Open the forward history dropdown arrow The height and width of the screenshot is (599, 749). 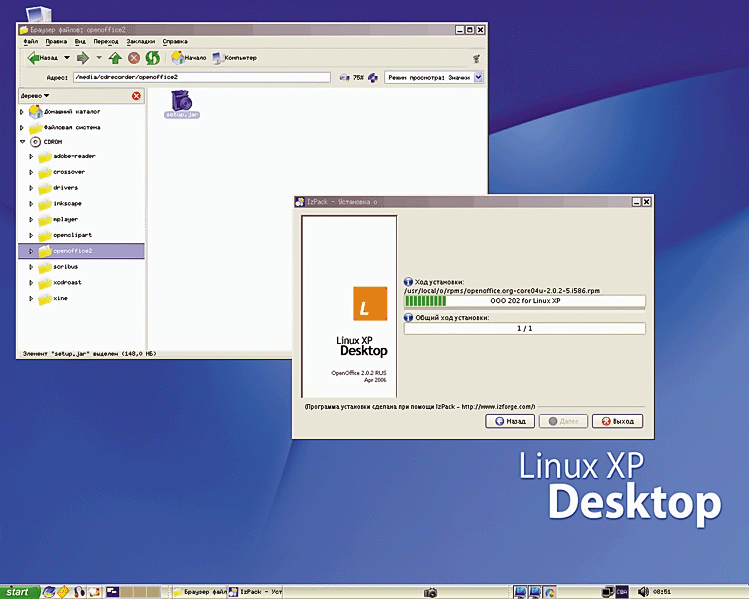(99, 58)
